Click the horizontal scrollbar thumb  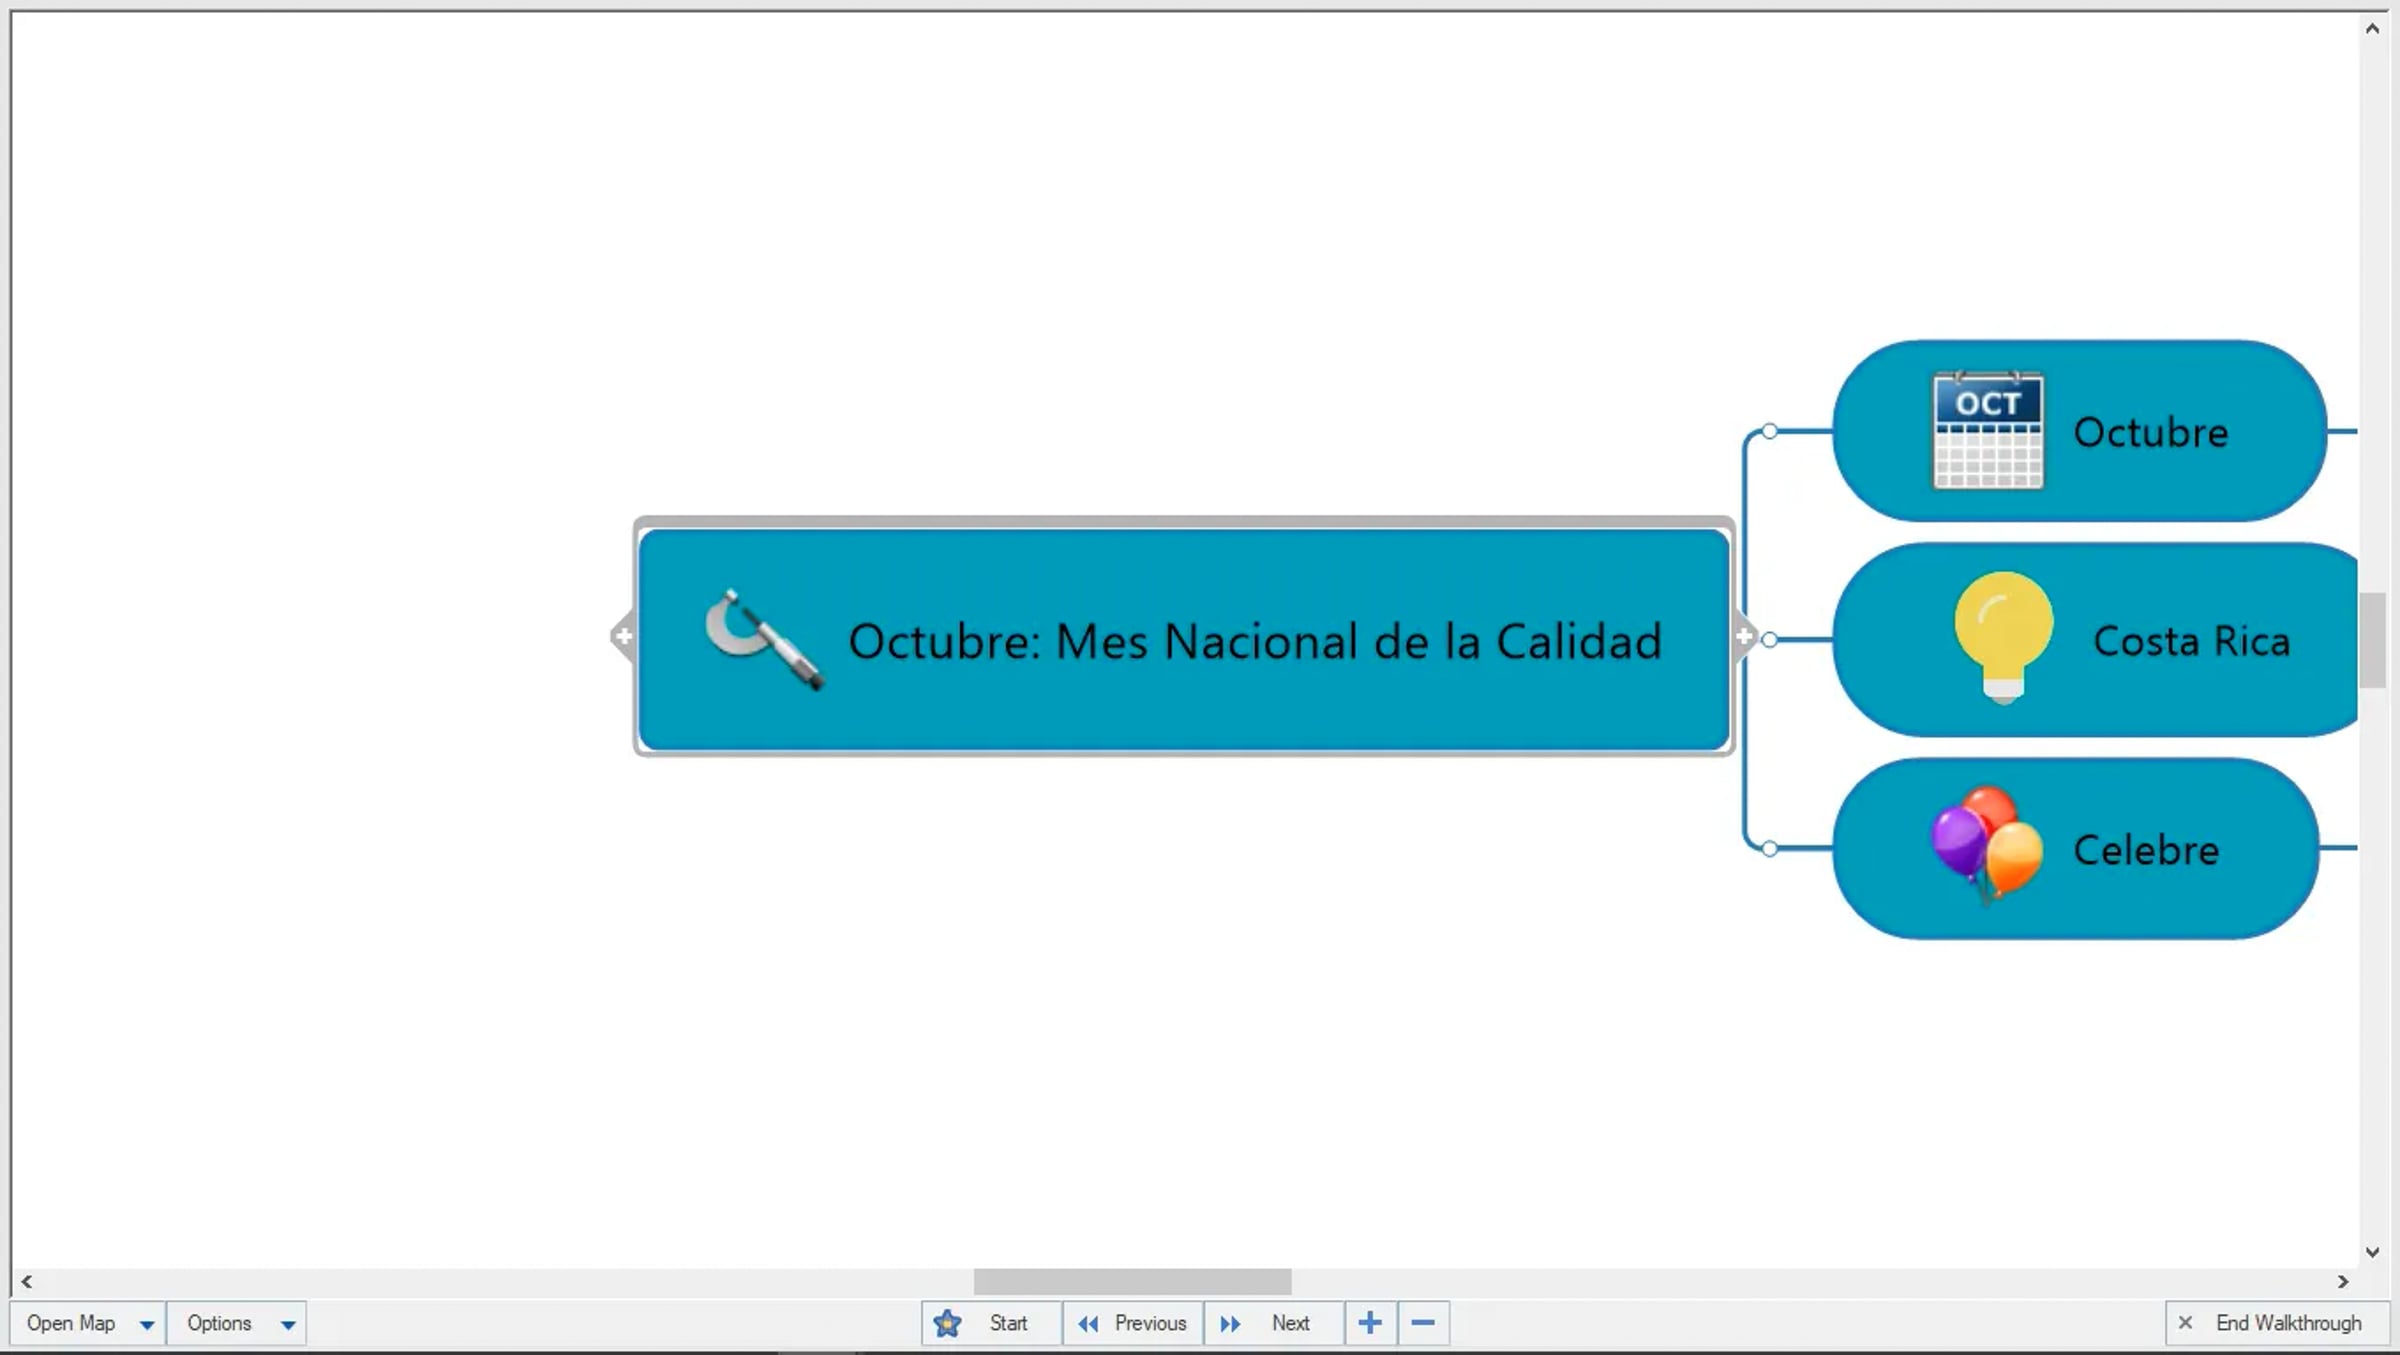click(1132, 1281)
